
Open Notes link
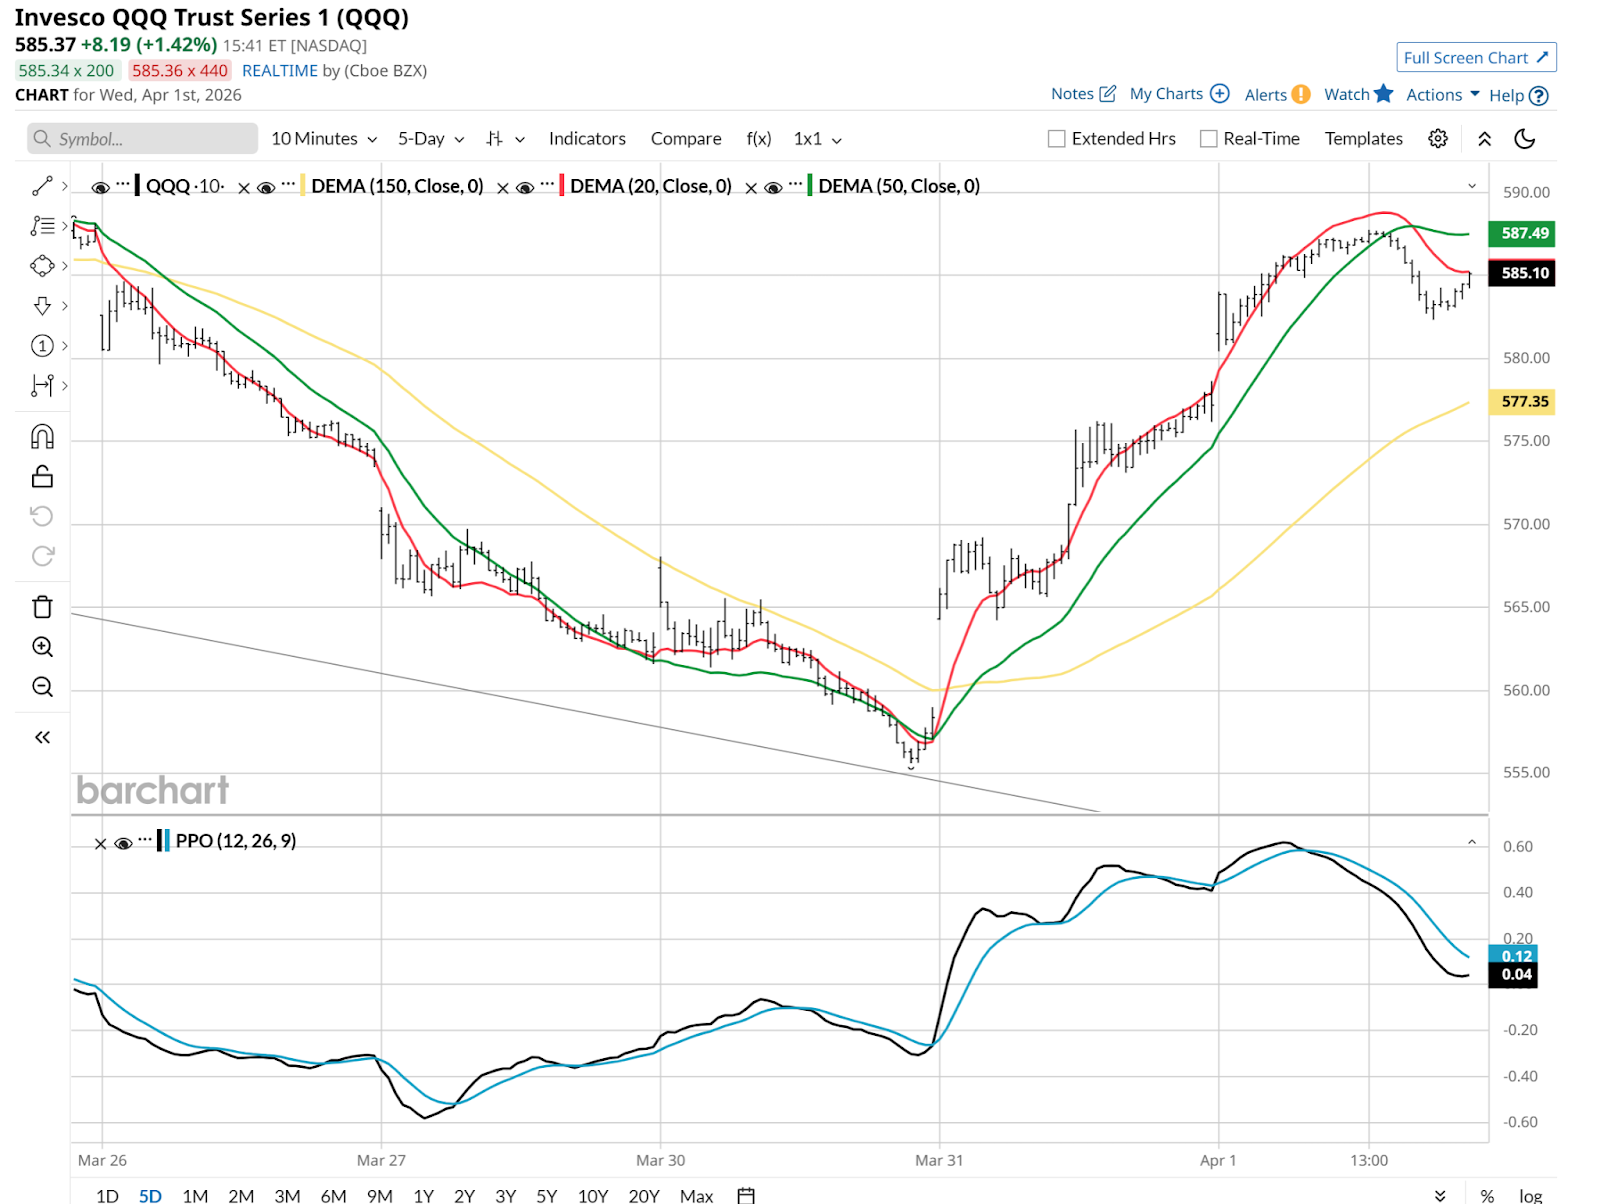(1083, 94)
